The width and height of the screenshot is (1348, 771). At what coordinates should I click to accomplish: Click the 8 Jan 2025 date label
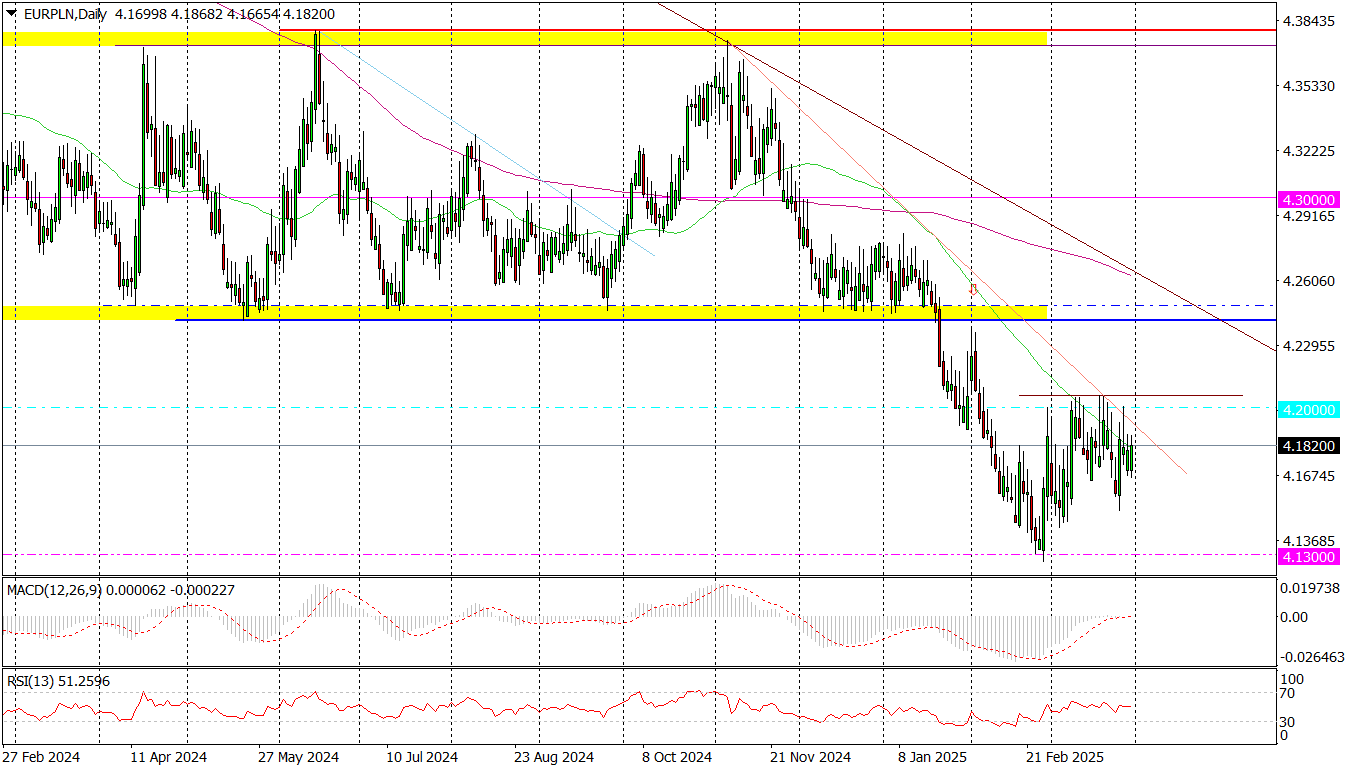[933, 758]
